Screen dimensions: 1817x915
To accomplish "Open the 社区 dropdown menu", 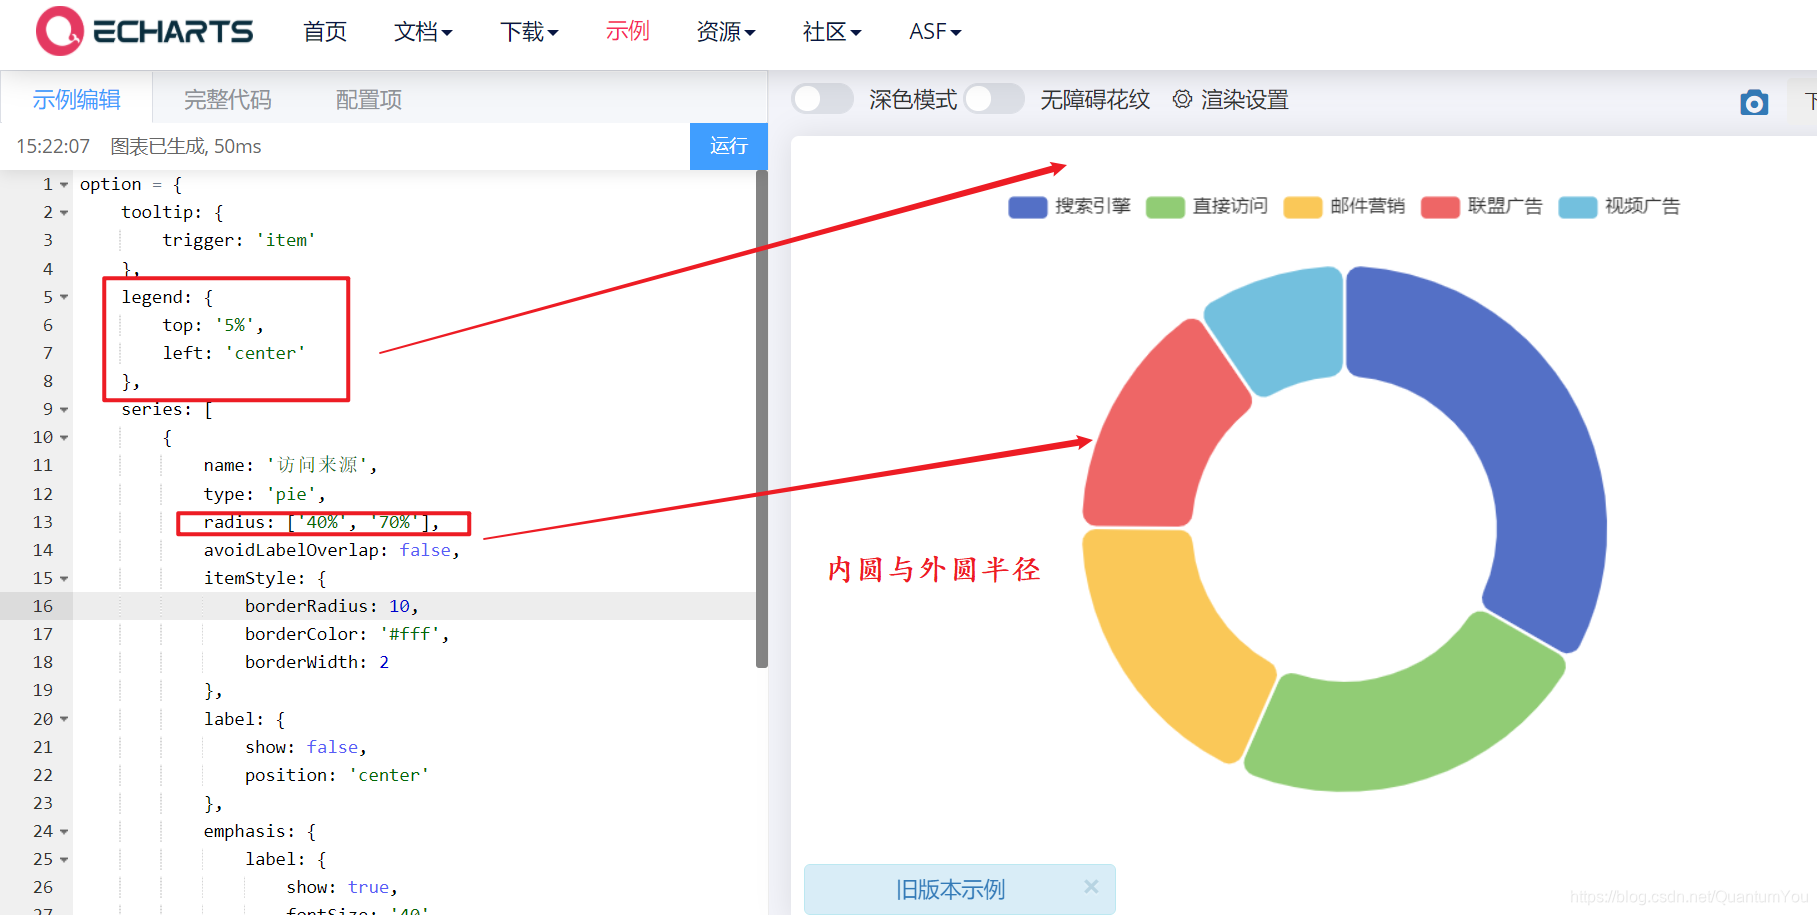I will tap(832, 32).
